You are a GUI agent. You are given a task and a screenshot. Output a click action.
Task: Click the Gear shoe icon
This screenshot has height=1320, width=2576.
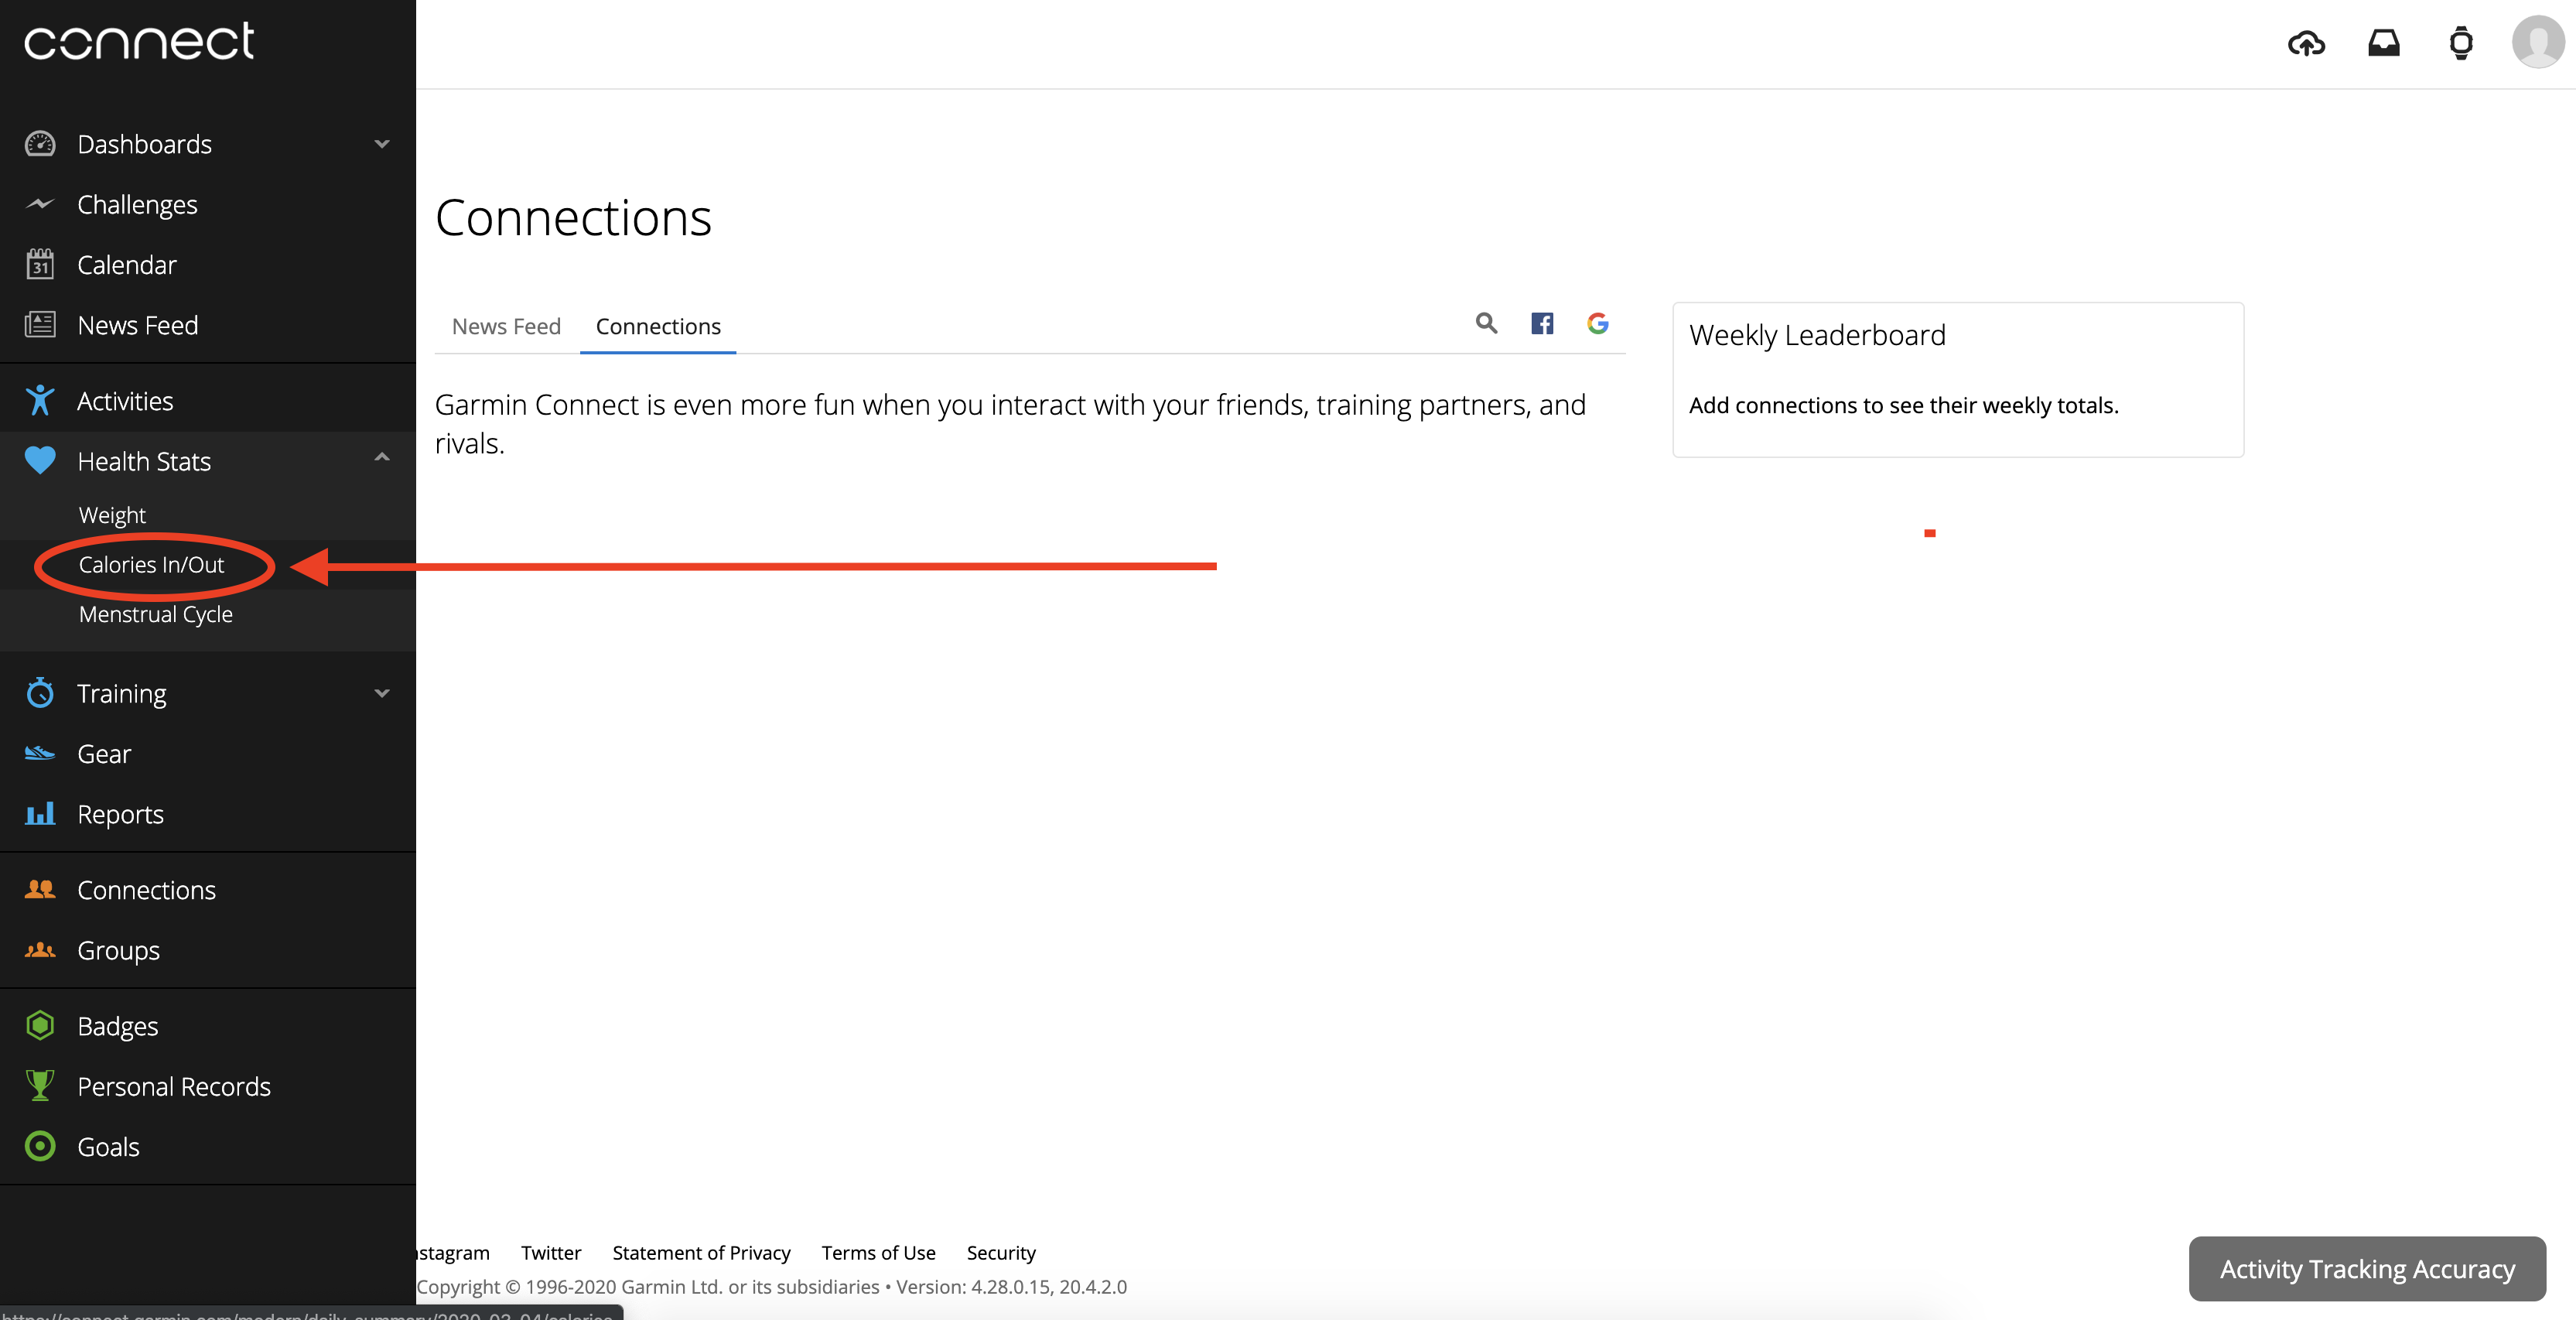click(40, 753)
